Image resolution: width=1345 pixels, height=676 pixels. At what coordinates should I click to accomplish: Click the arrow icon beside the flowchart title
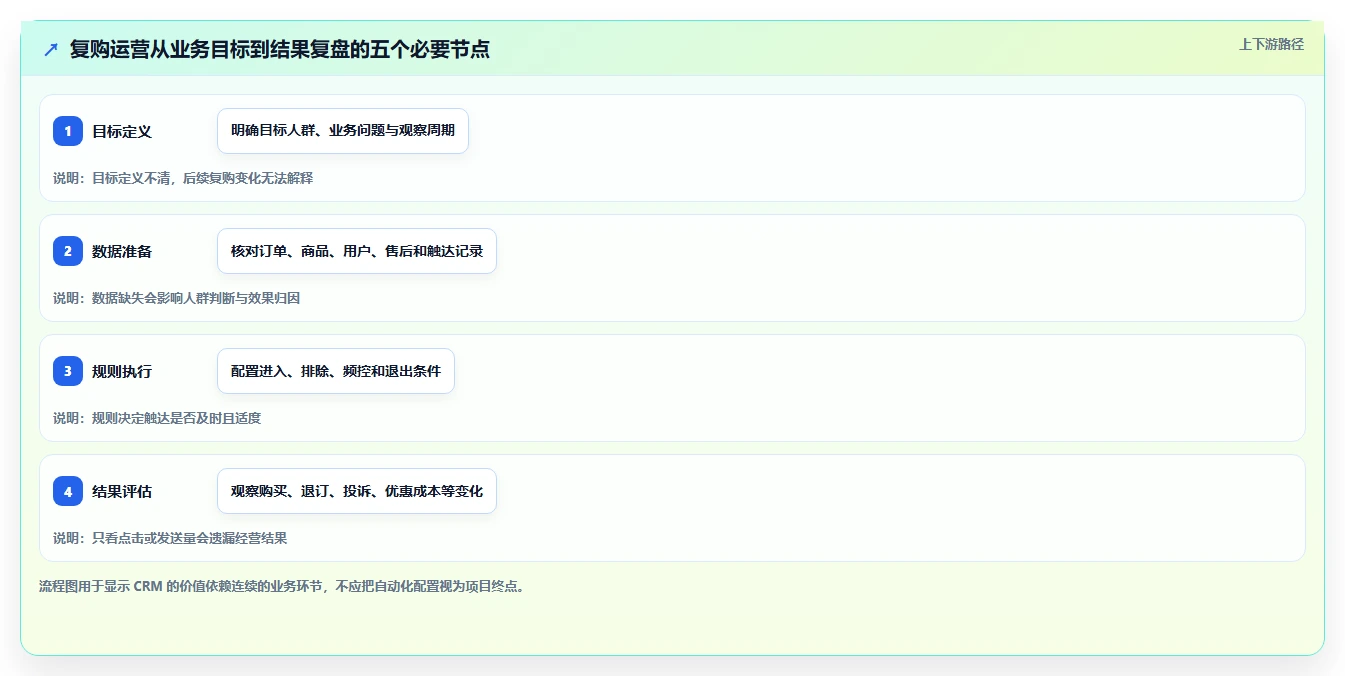pos(51,49)
